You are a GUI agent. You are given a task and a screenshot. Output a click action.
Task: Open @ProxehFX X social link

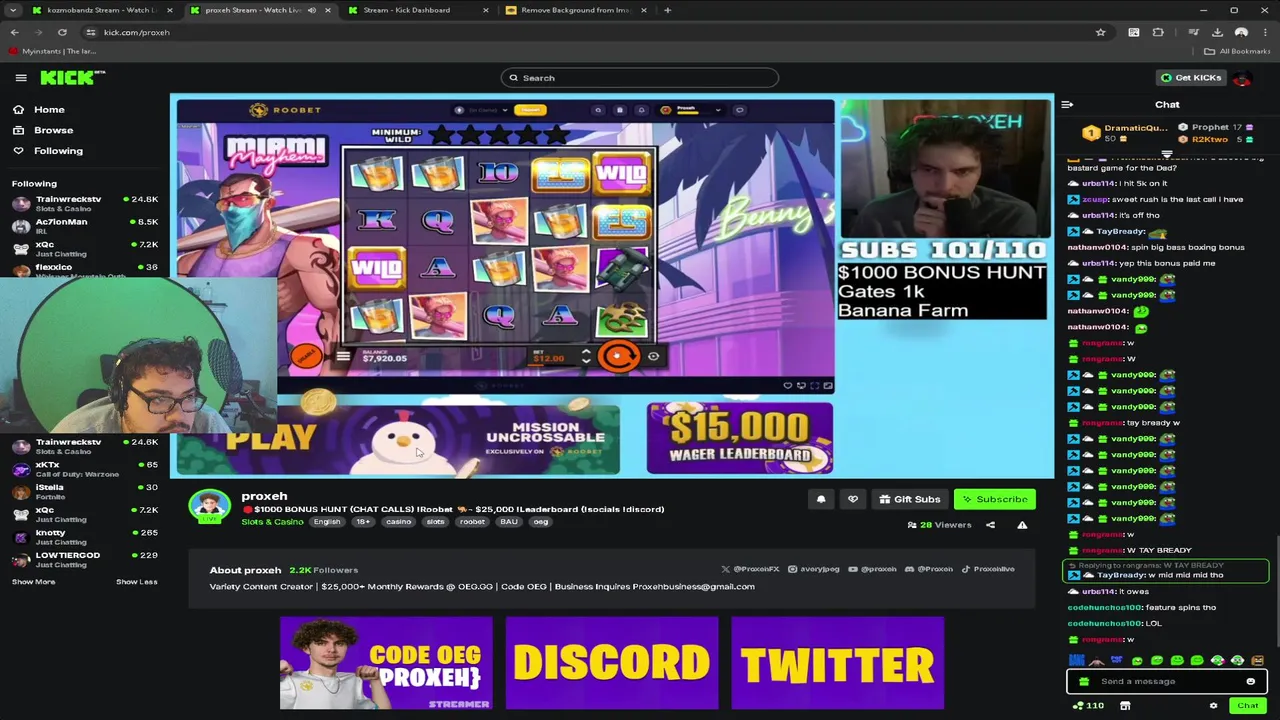(x=751, y=569)
